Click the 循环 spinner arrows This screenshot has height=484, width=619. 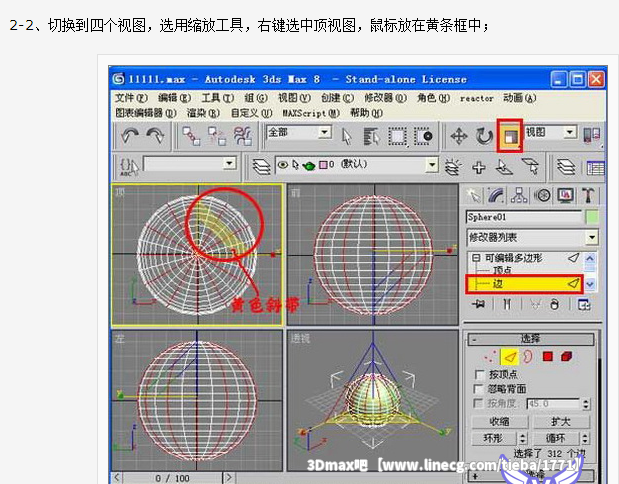tap(585, 438)
